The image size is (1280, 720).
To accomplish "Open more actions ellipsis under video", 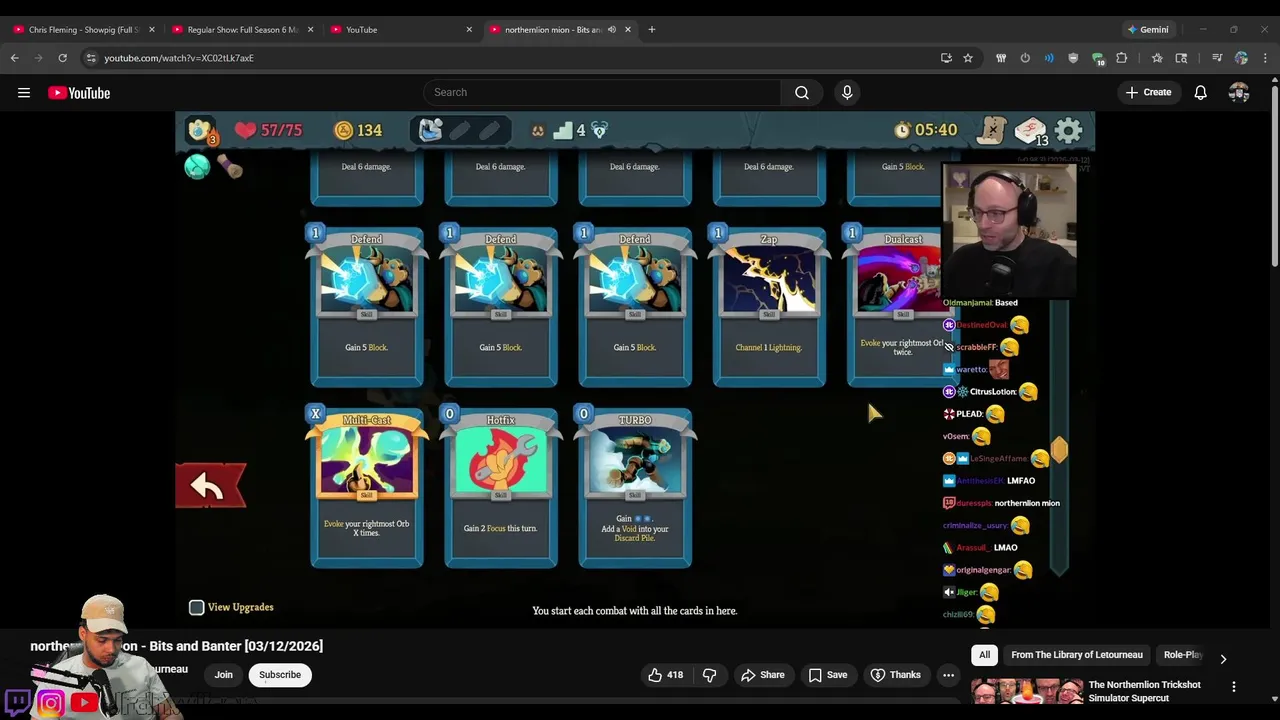I will click(948, 675).
